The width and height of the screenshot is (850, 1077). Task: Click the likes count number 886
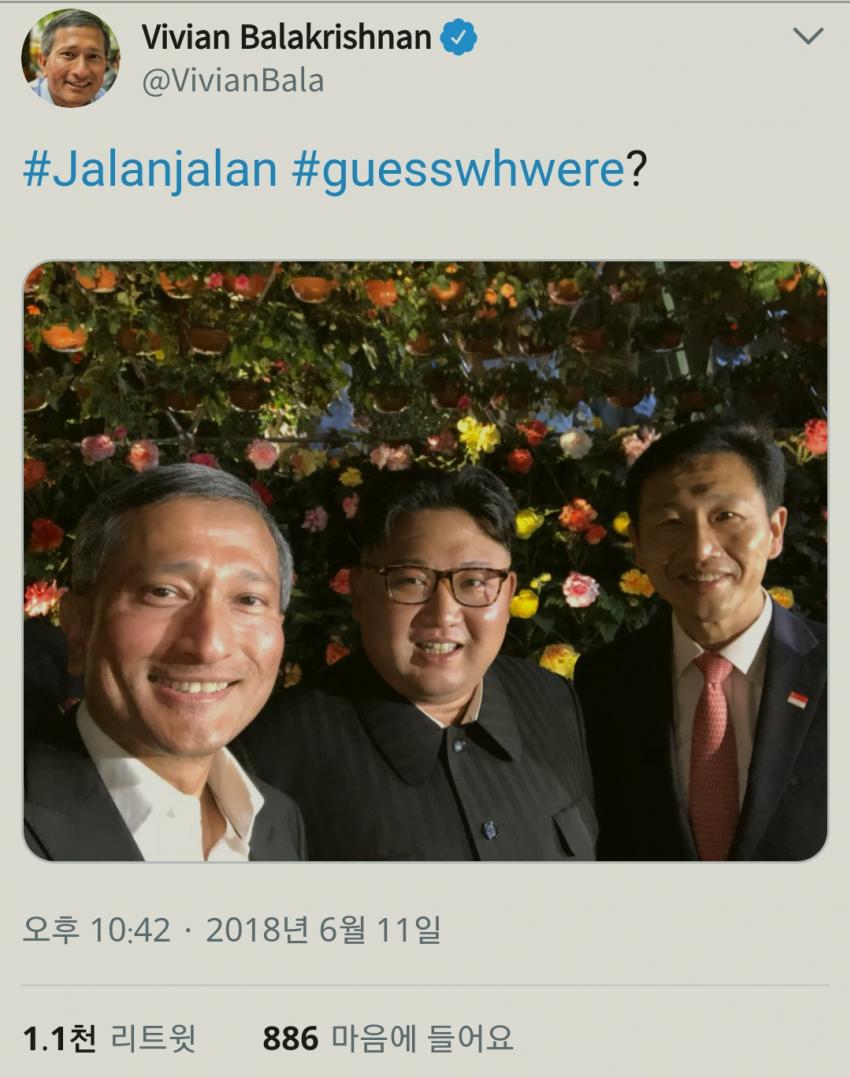pos(290,1038)
